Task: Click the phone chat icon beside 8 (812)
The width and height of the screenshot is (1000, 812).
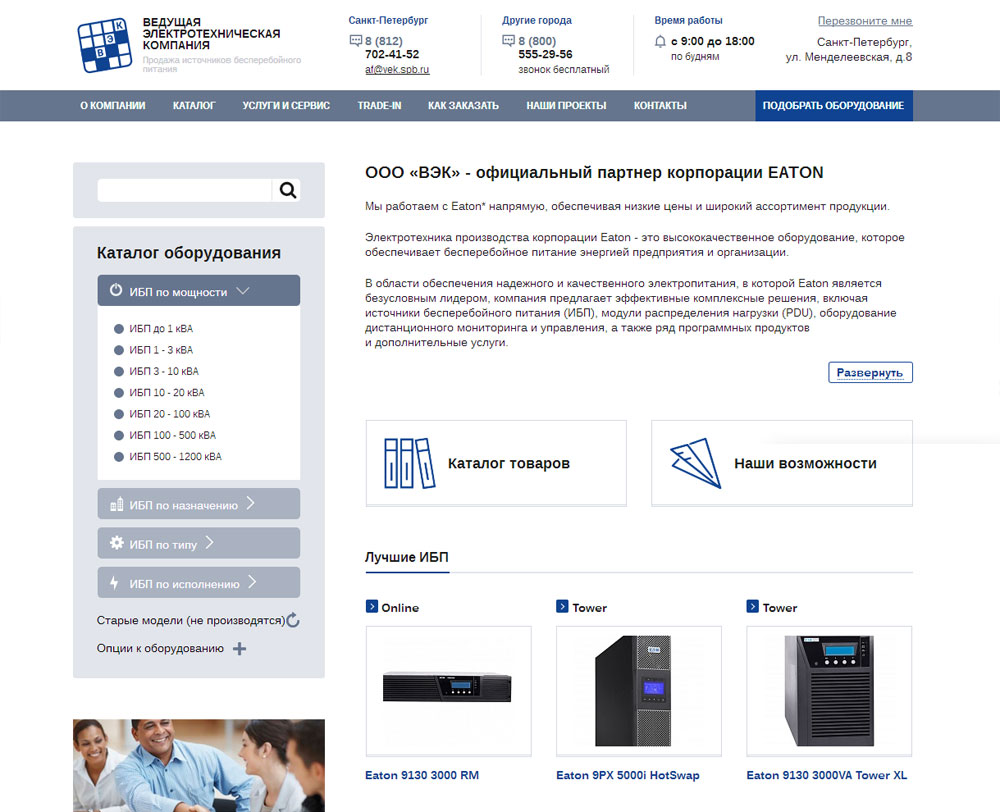Action: (356, 41)
